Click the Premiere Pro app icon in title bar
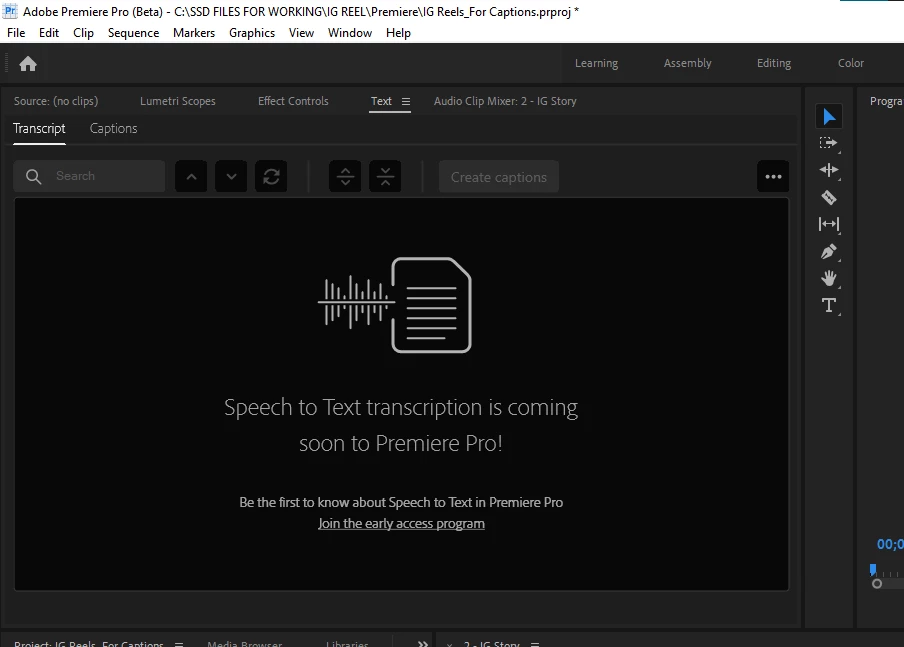This screenshot has height=647, width=904. 10,11
